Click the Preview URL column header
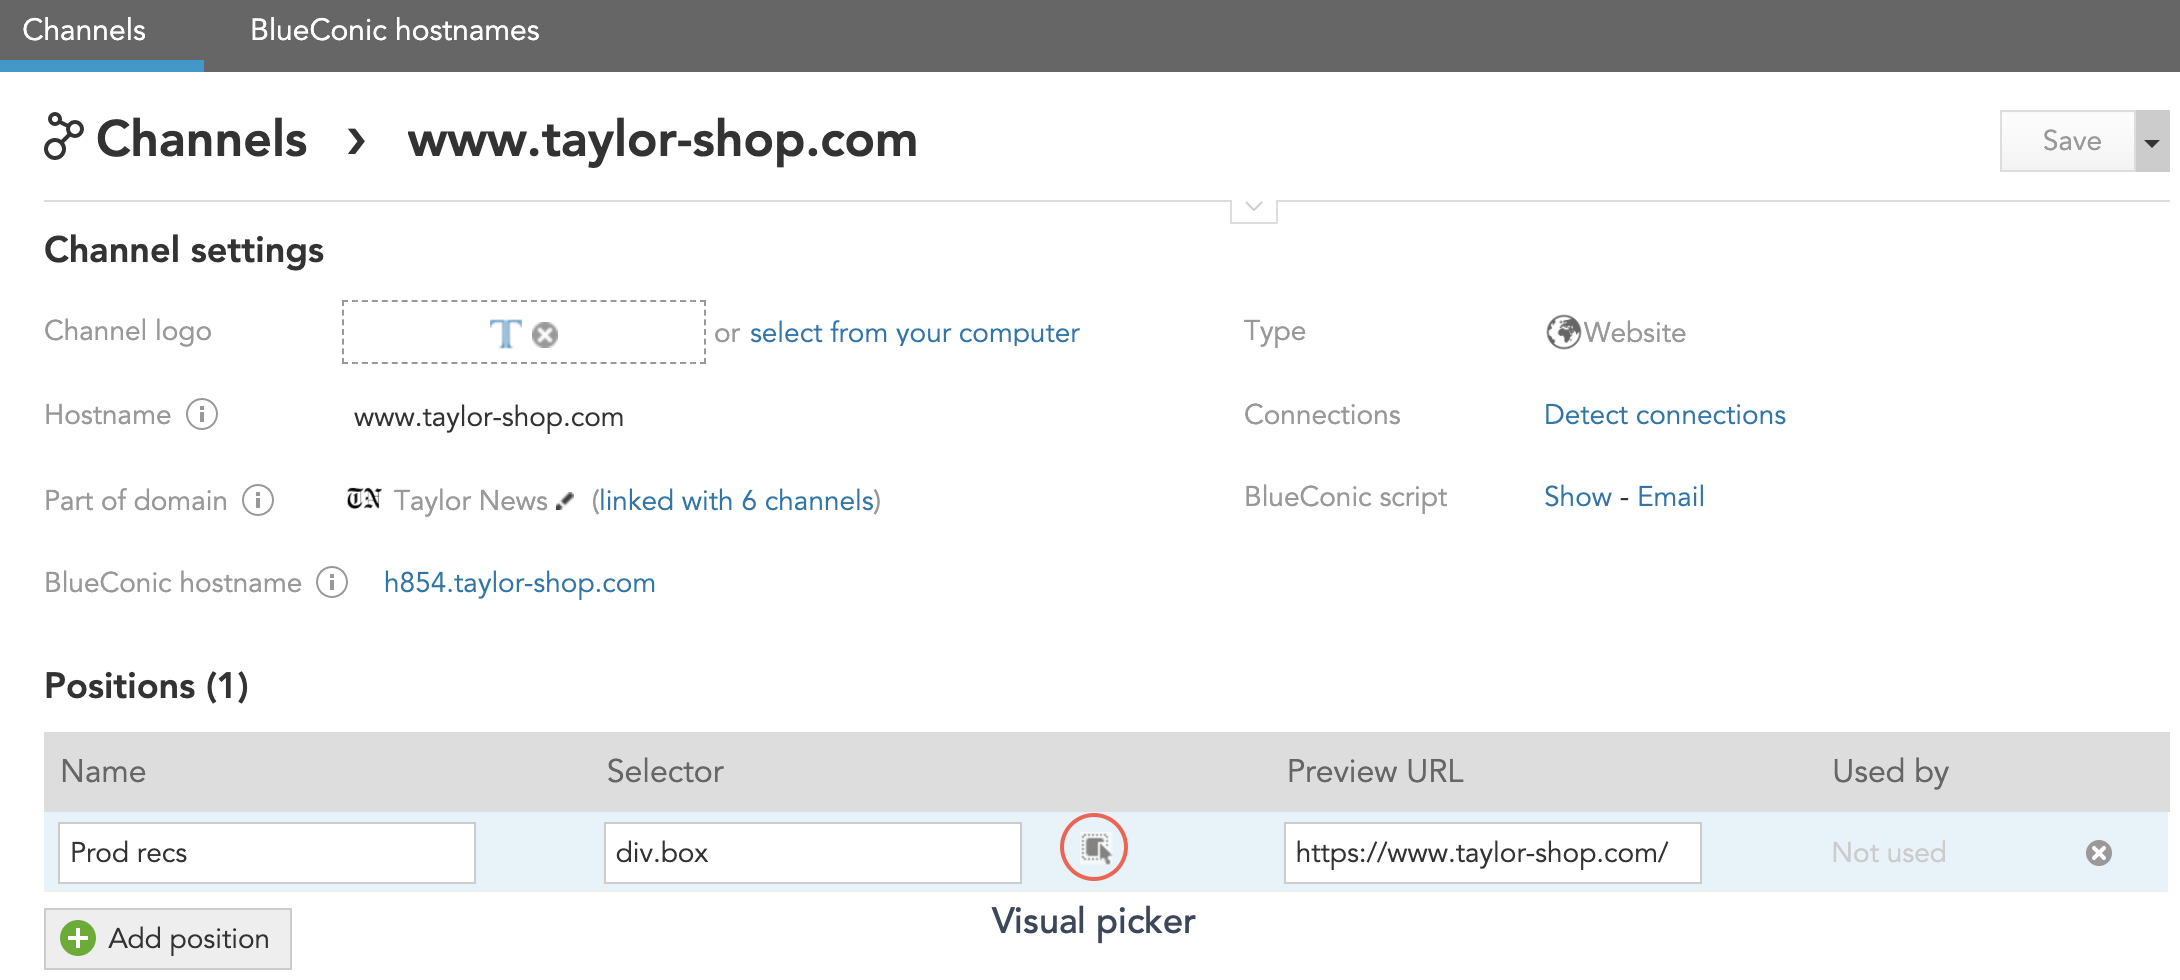Viewport: 2180px width, 980px height. click(1375, 771)
